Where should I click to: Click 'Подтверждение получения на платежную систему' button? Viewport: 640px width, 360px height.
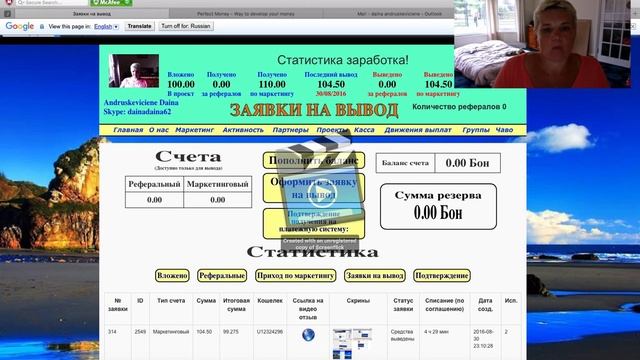pyautogui.click(x=313, y=223)
